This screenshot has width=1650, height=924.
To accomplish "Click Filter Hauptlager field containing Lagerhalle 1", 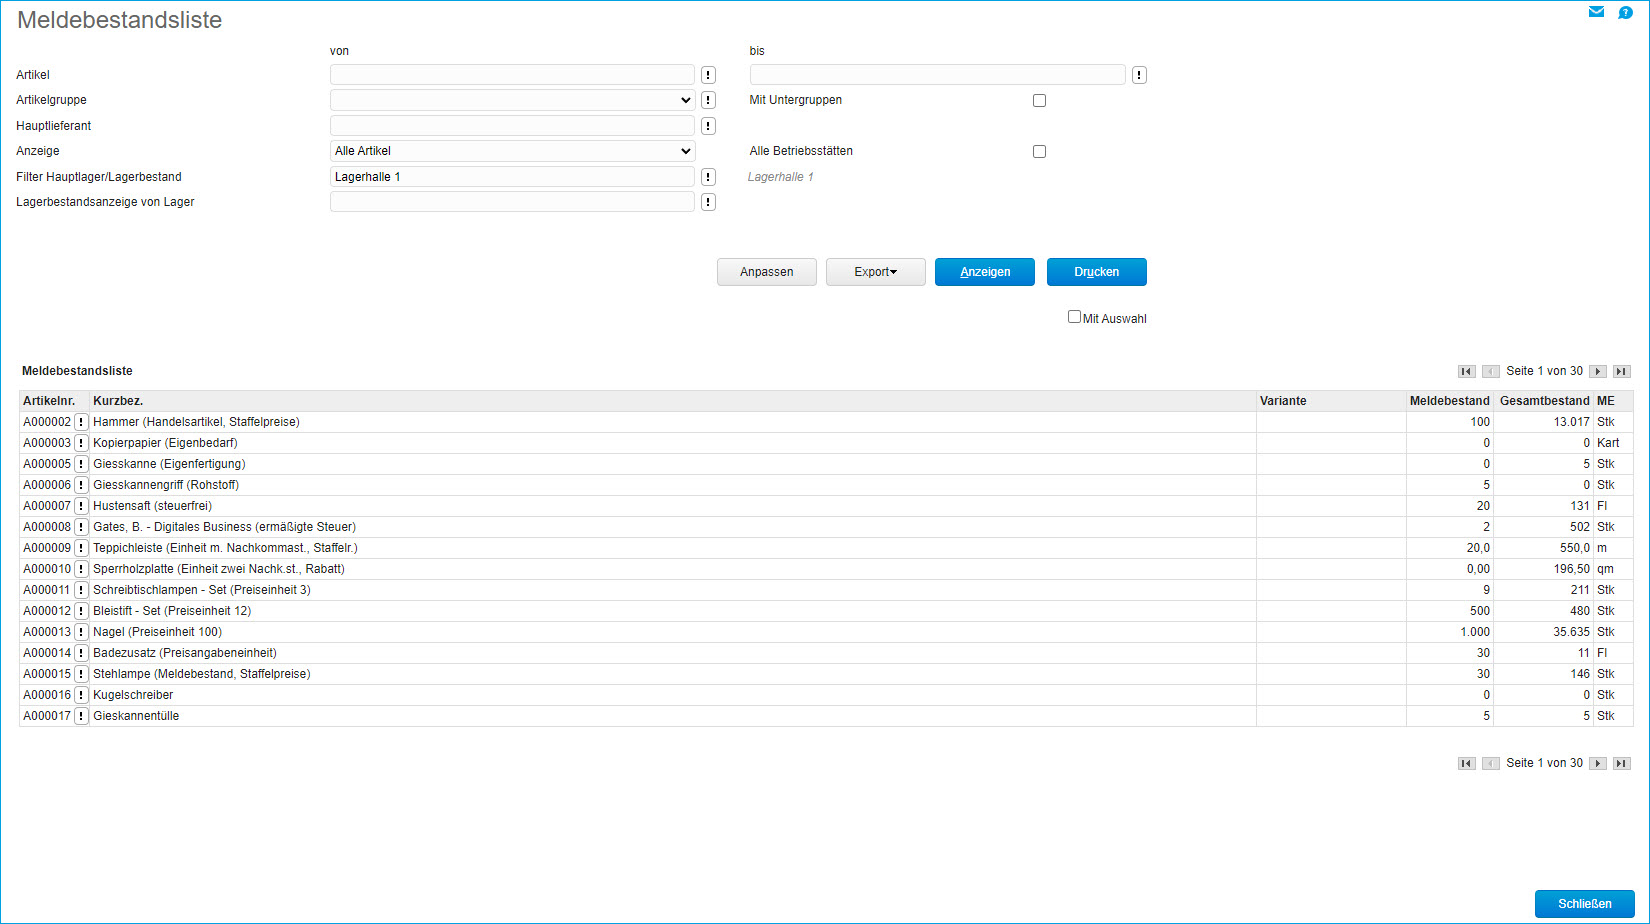I will 512,177.
